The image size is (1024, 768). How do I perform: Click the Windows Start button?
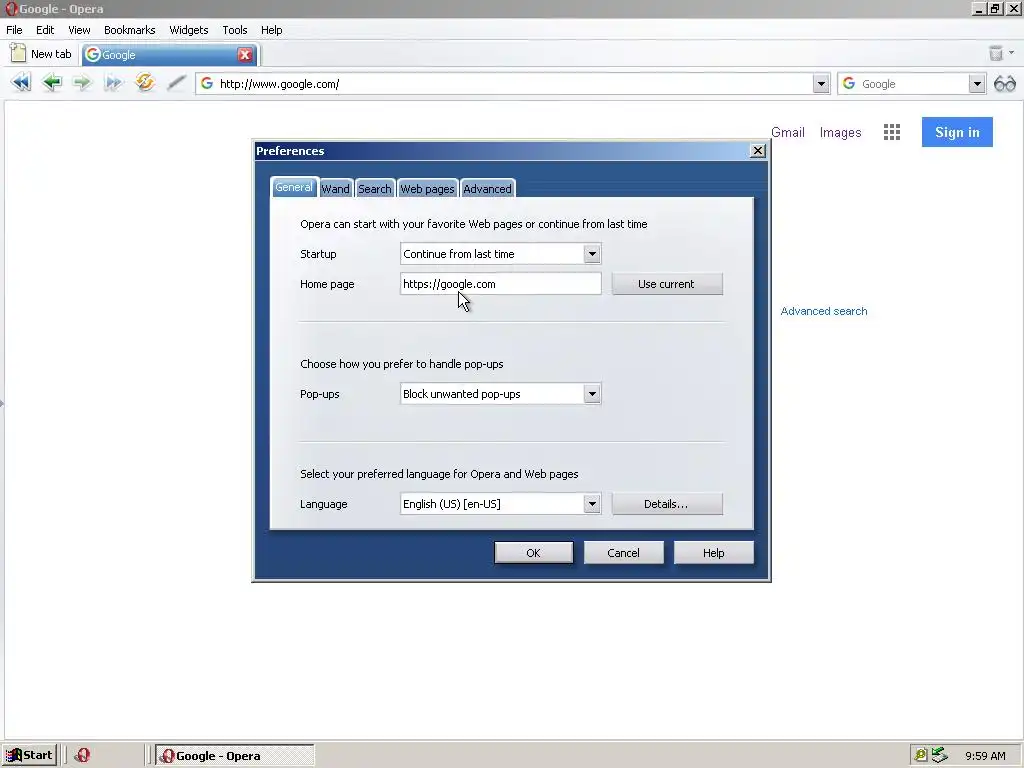click(x=29, y=756)
